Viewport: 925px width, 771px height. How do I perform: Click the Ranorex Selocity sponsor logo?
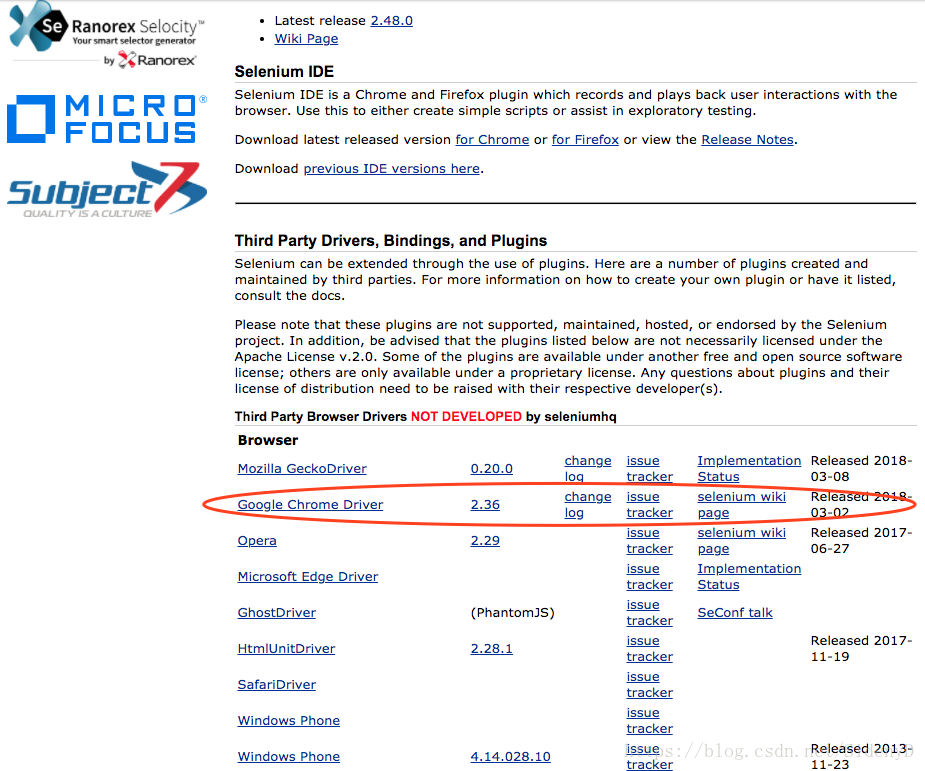tap(107, 34)
